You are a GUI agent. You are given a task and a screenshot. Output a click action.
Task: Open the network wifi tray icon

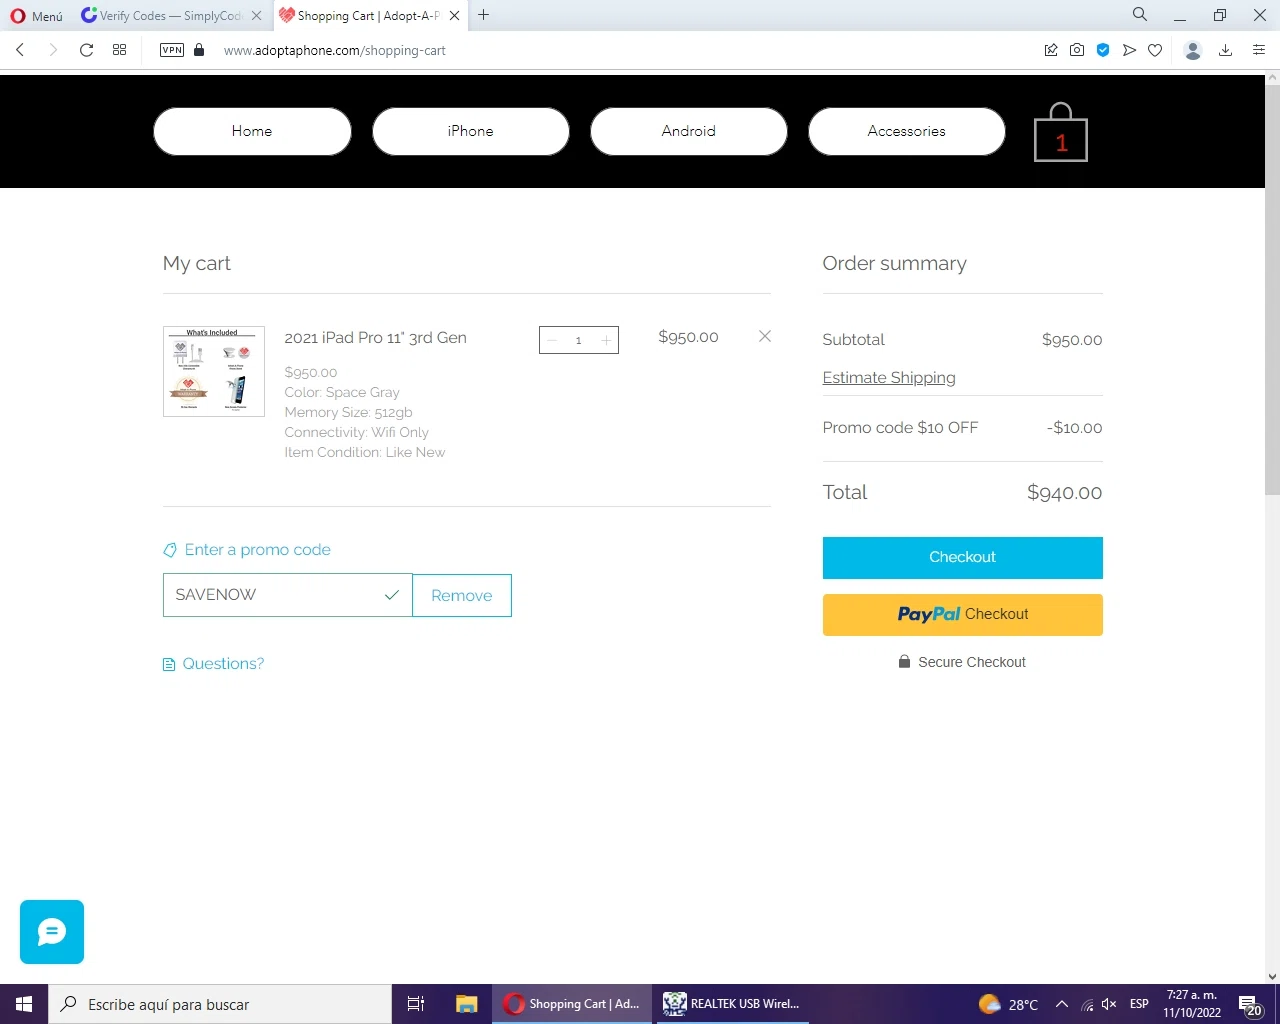tap(1087, 1004)
